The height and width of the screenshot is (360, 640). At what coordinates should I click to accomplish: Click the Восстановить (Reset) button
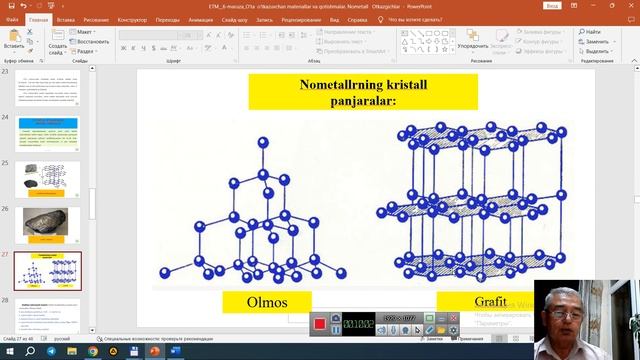tap(89, 42)
